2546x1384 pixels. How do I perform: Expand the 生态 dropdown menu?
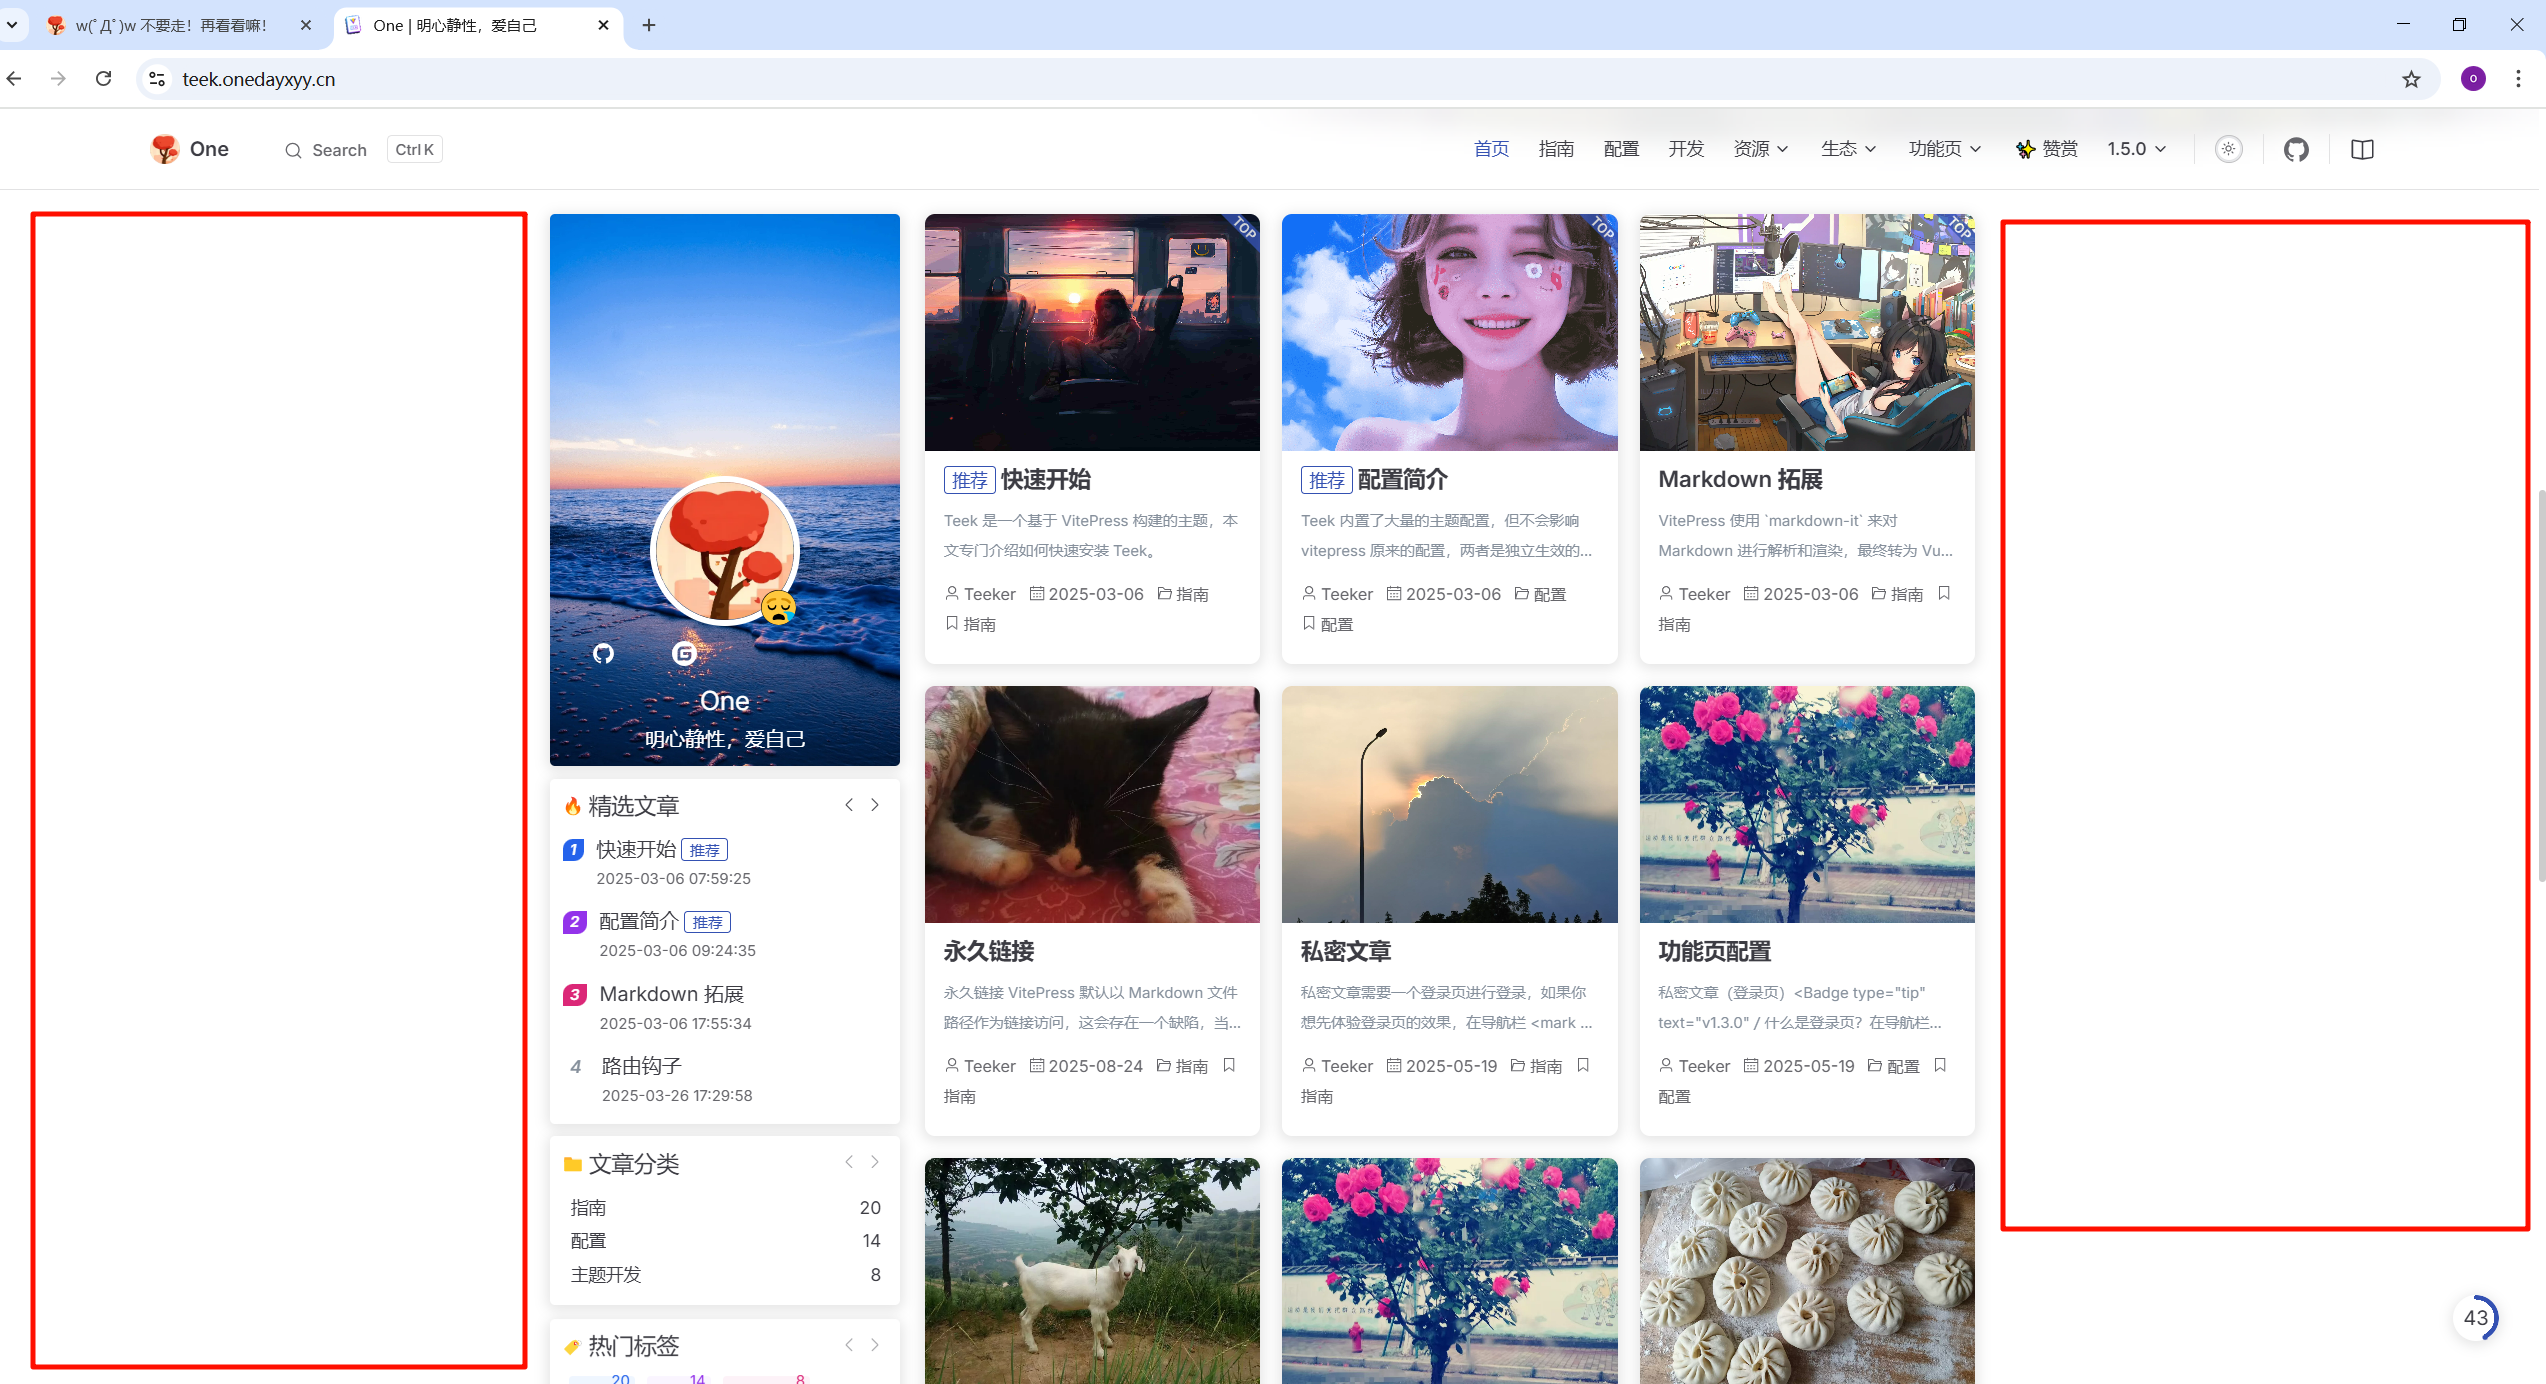click(x=1847, y=149)
